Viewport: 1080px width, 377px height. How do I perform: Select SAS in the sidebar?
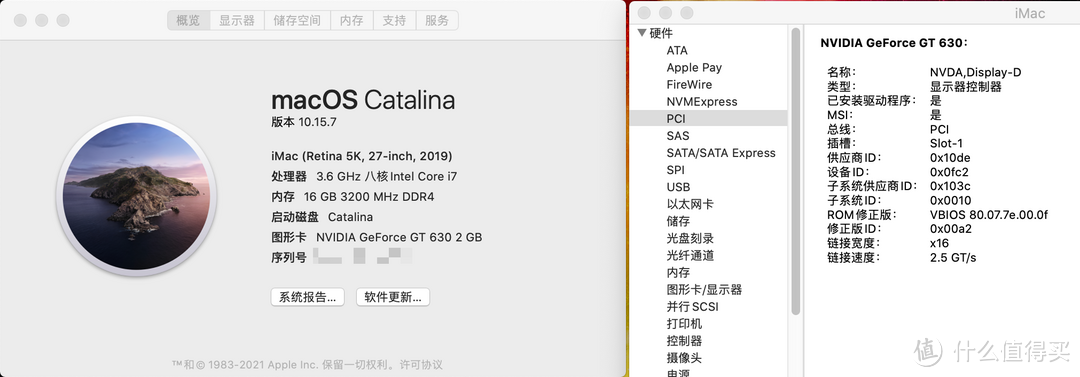point(678,136)
